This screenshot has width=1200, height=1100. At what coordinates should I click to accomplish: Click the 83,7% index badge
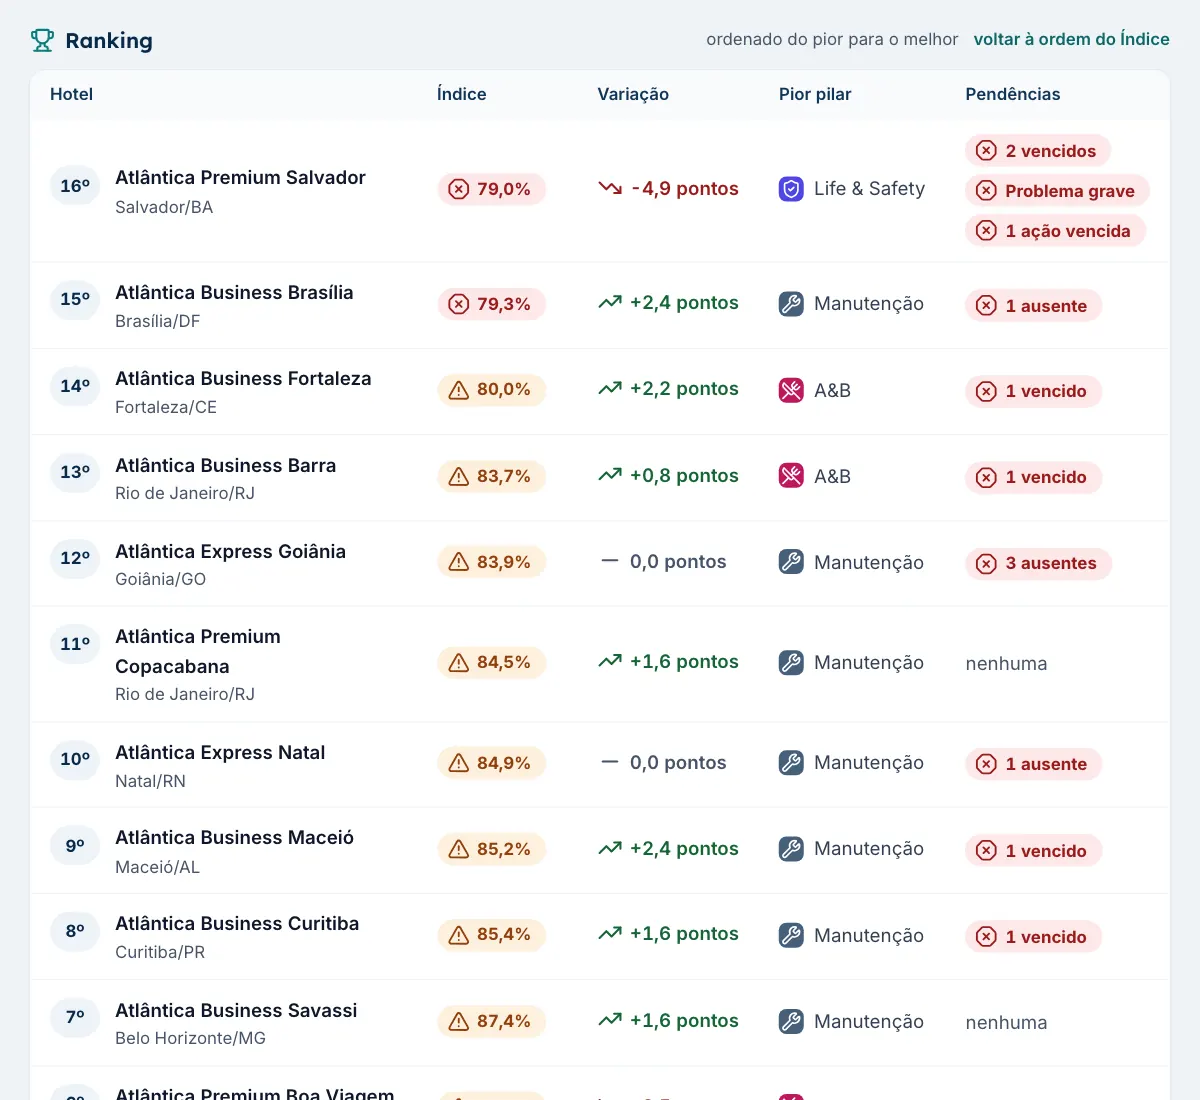point(491,476)
